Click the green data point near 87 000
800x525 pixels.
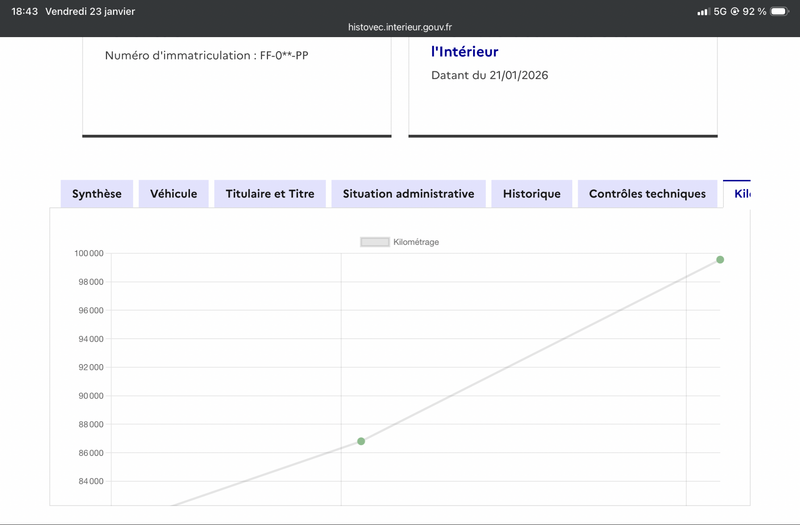click(x=361, y=441)
